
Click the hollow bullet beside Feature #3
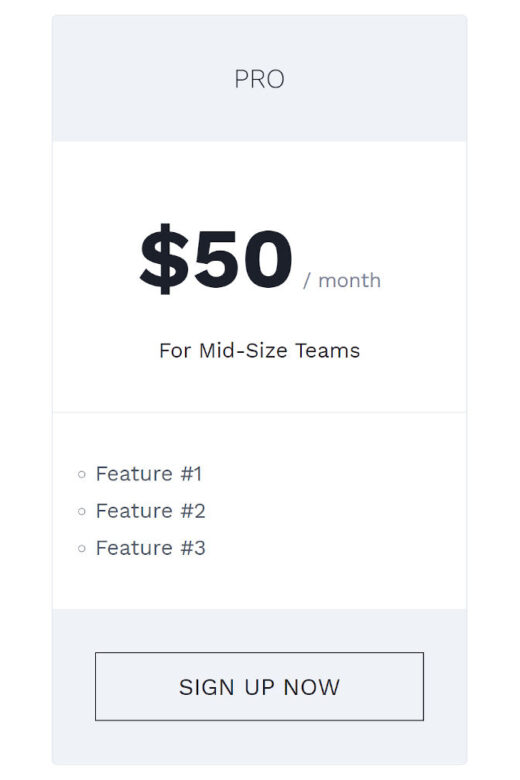coord(82,548)
